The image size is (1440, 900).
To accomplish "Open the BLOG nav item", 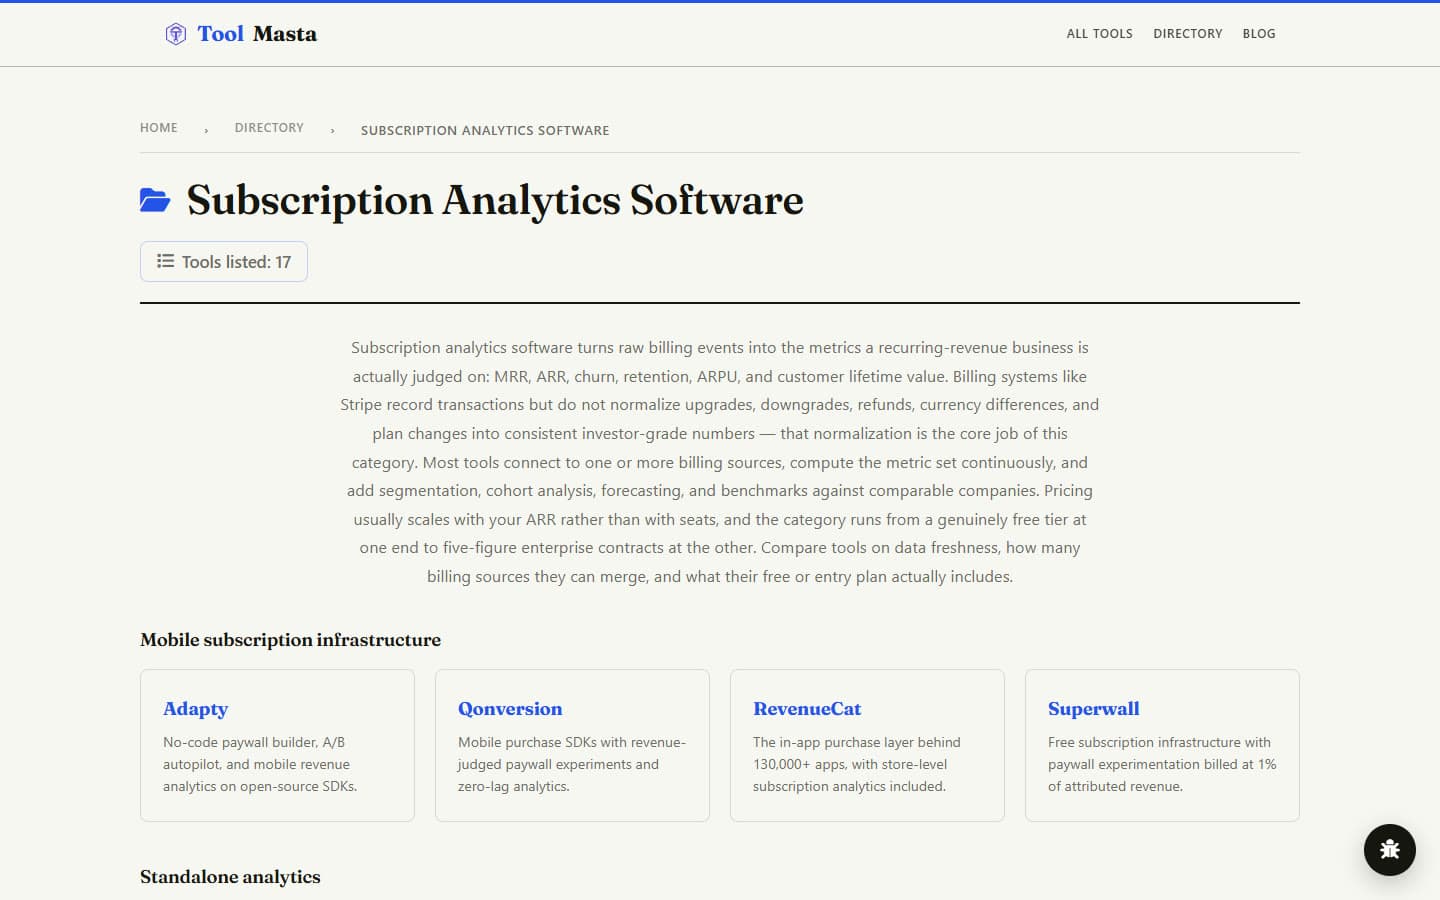I will pyautogui.click(x=1259, y=34).
